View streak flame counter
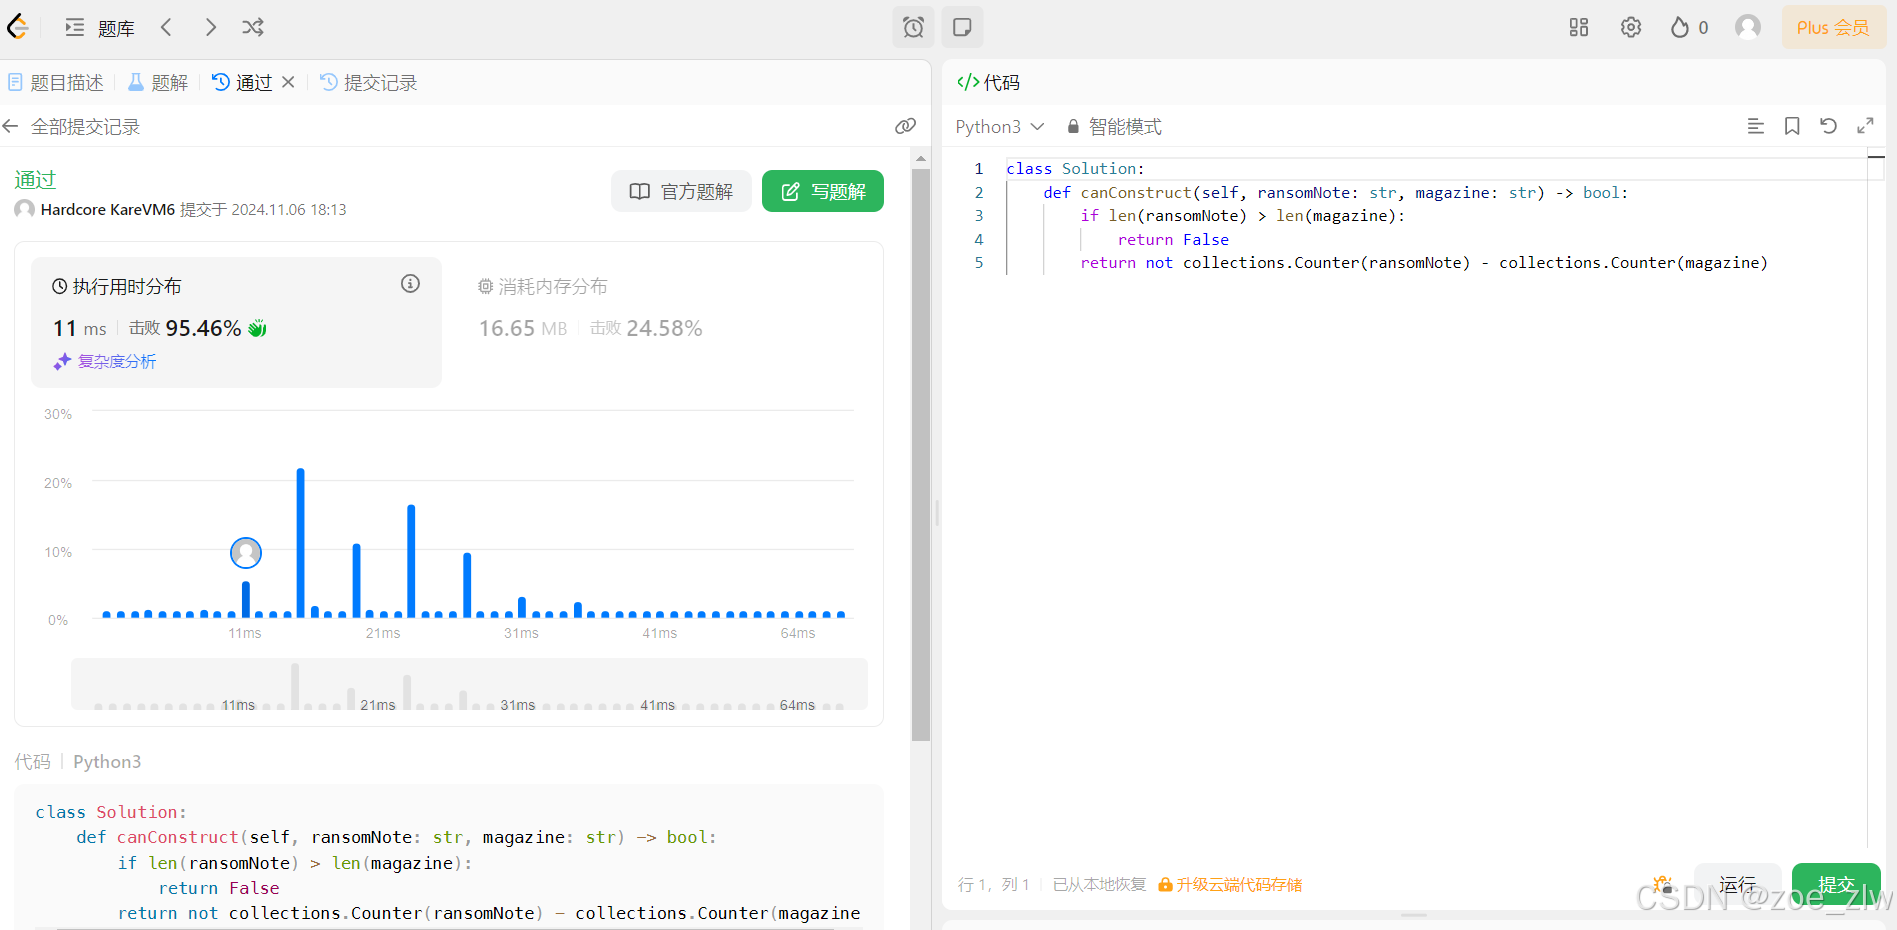 click(x=1690, y=27)
